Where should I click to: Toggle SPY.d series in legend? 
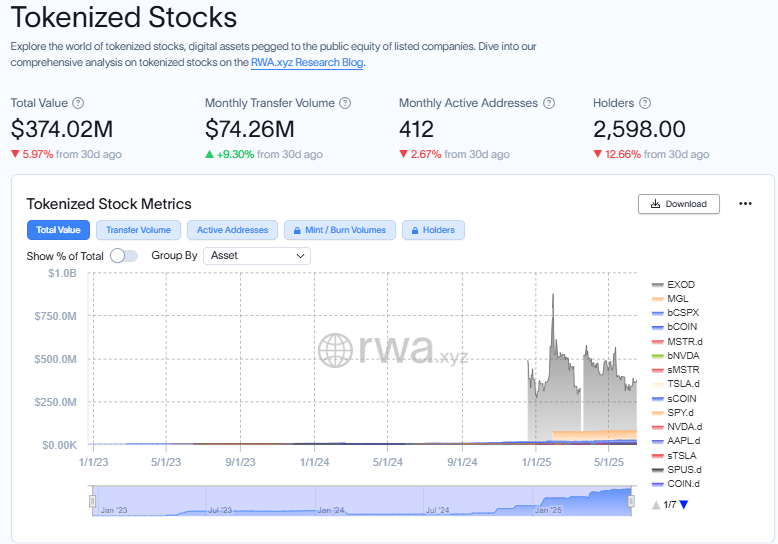673,412
